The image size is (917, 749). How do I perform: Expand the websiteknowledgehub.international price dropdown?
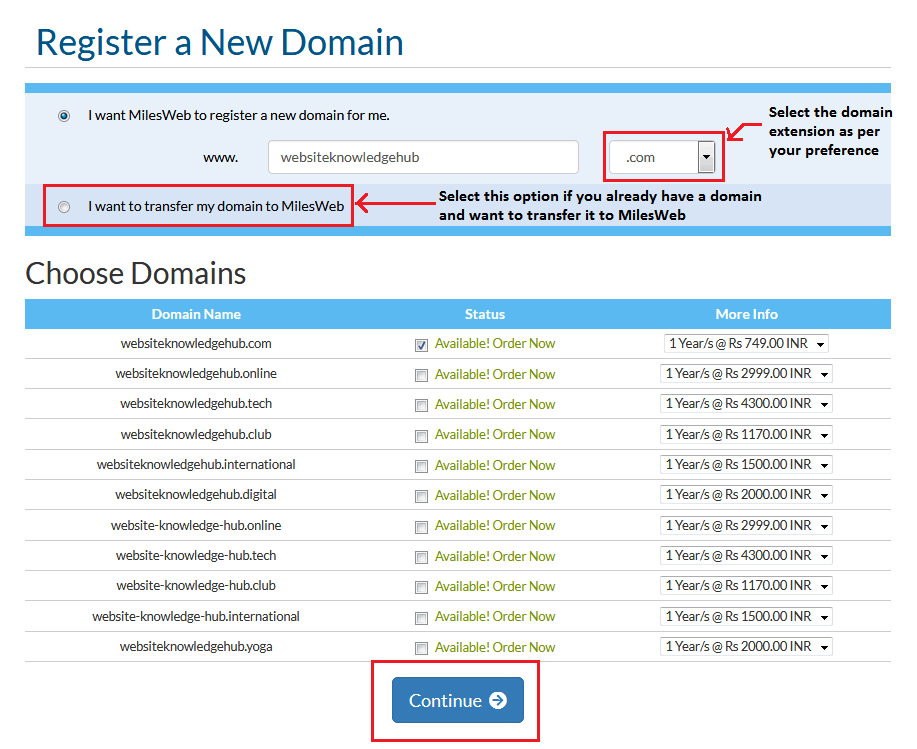[x=746, y=464]
